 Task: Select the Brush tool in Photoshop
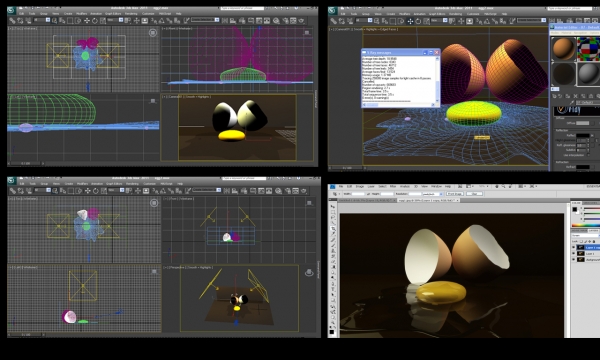pyautogui.click(x=333, y=245)
